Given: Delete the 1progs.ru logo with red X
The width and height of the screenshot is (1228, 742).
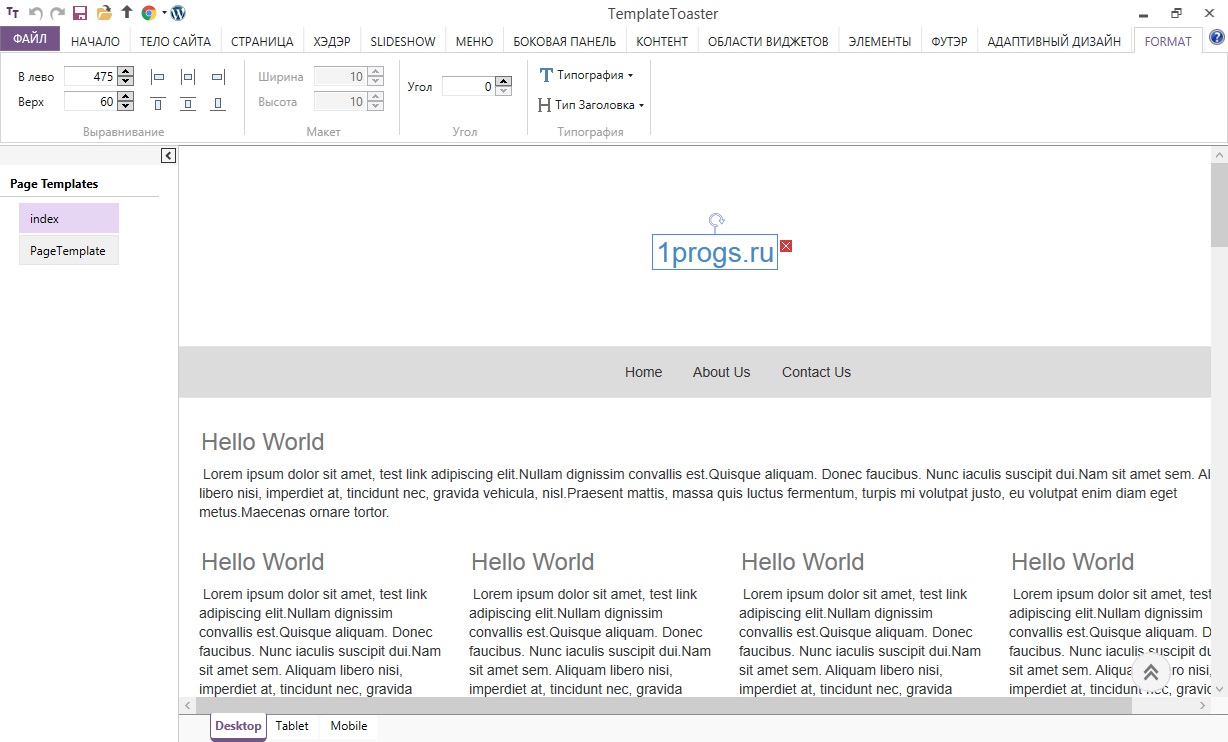Looking at the screenshot, I should [x=786, y=246].
